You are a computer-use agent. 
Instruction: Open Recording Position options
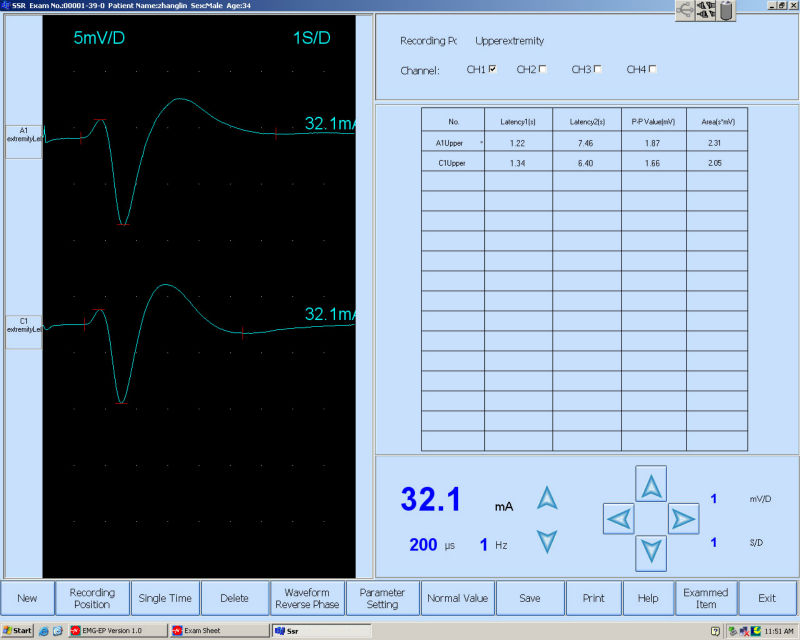point(92,598)
